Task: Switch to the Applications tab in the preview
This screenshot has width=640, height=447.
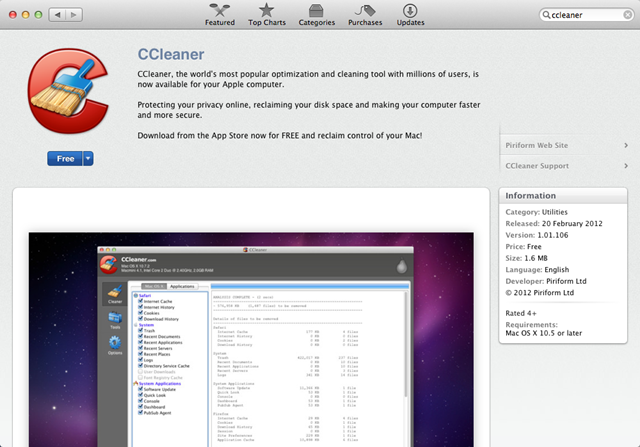Action: (x=181, y=286)
